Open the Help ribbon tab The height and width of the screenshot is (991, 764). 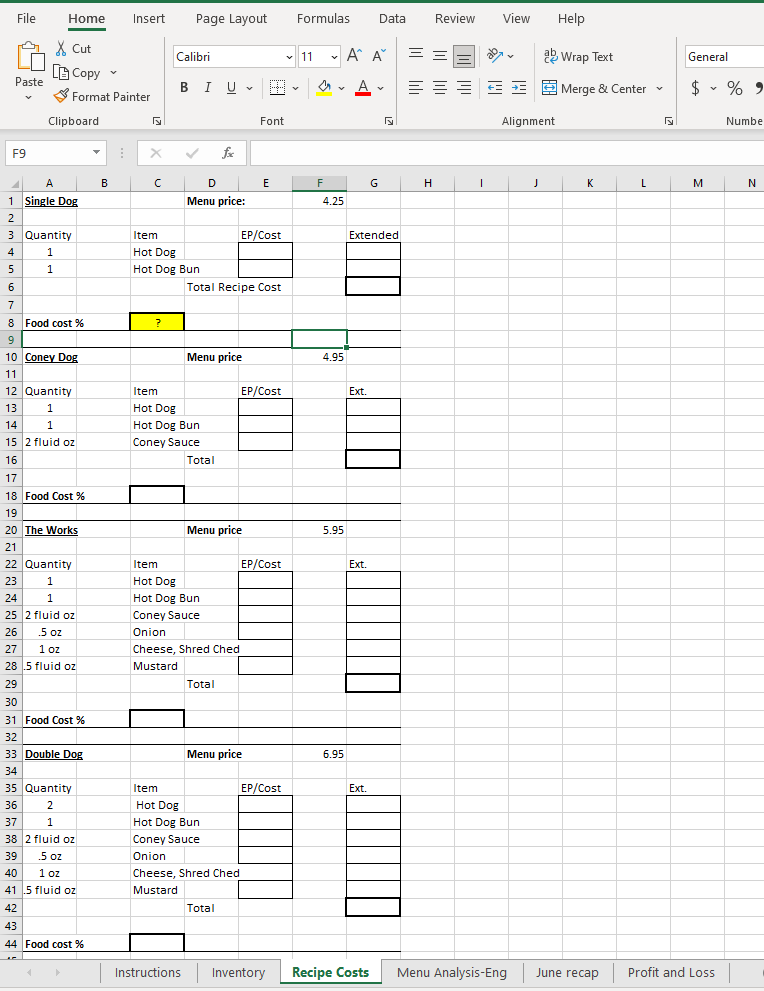(x=571, y=19)
